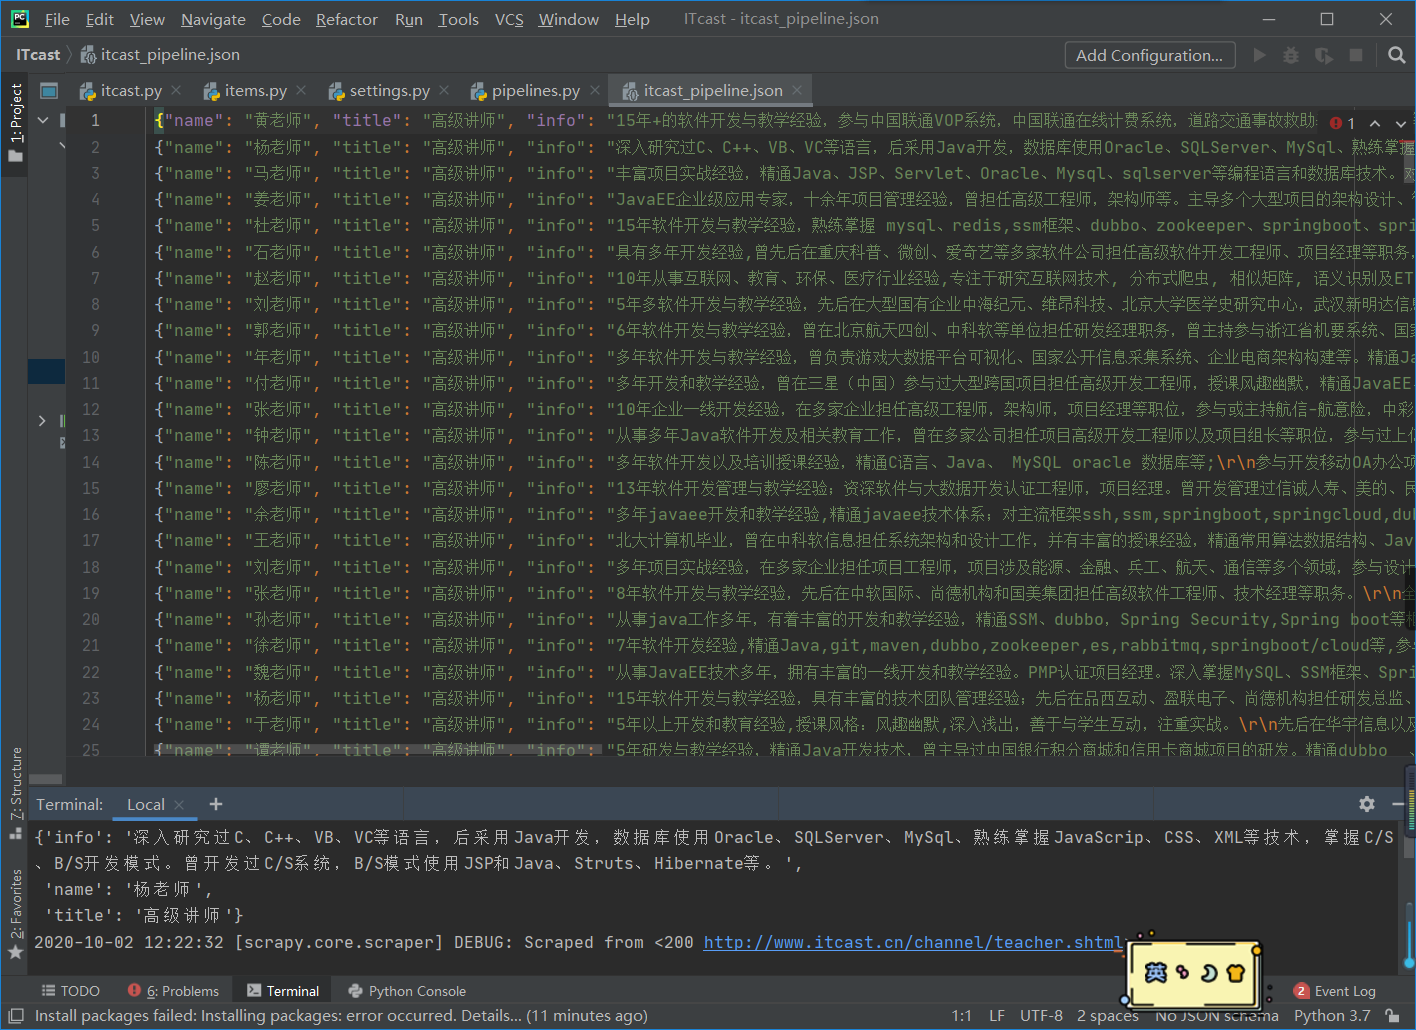The height and width of the screenshot is (1030, 1416).
Task: Close the items.py editor tab
Action: coord(301,90)
